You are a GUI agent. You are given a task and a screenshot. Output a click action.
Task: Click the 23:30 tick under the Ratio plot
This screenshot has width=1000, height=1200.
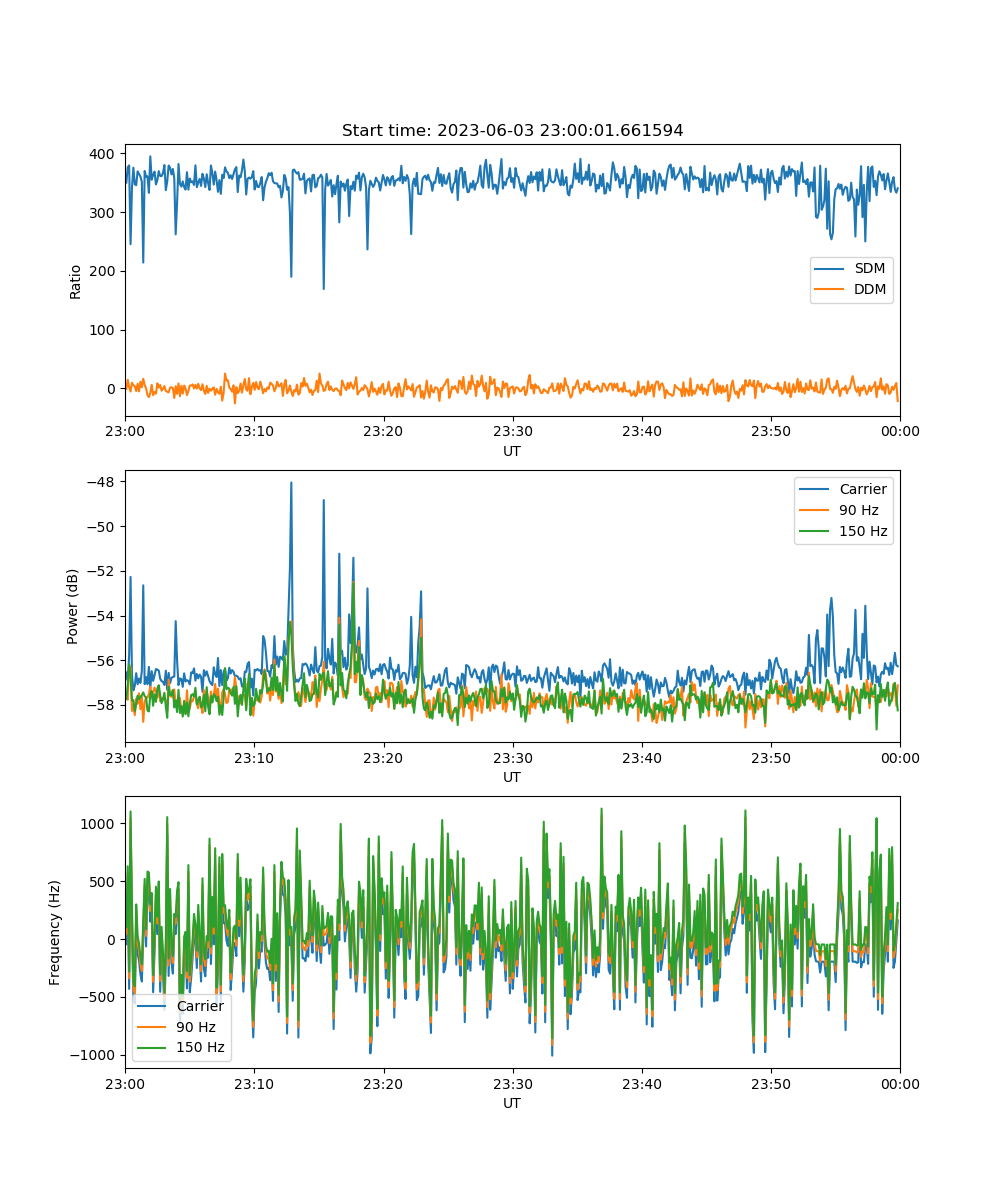point(512,431)
